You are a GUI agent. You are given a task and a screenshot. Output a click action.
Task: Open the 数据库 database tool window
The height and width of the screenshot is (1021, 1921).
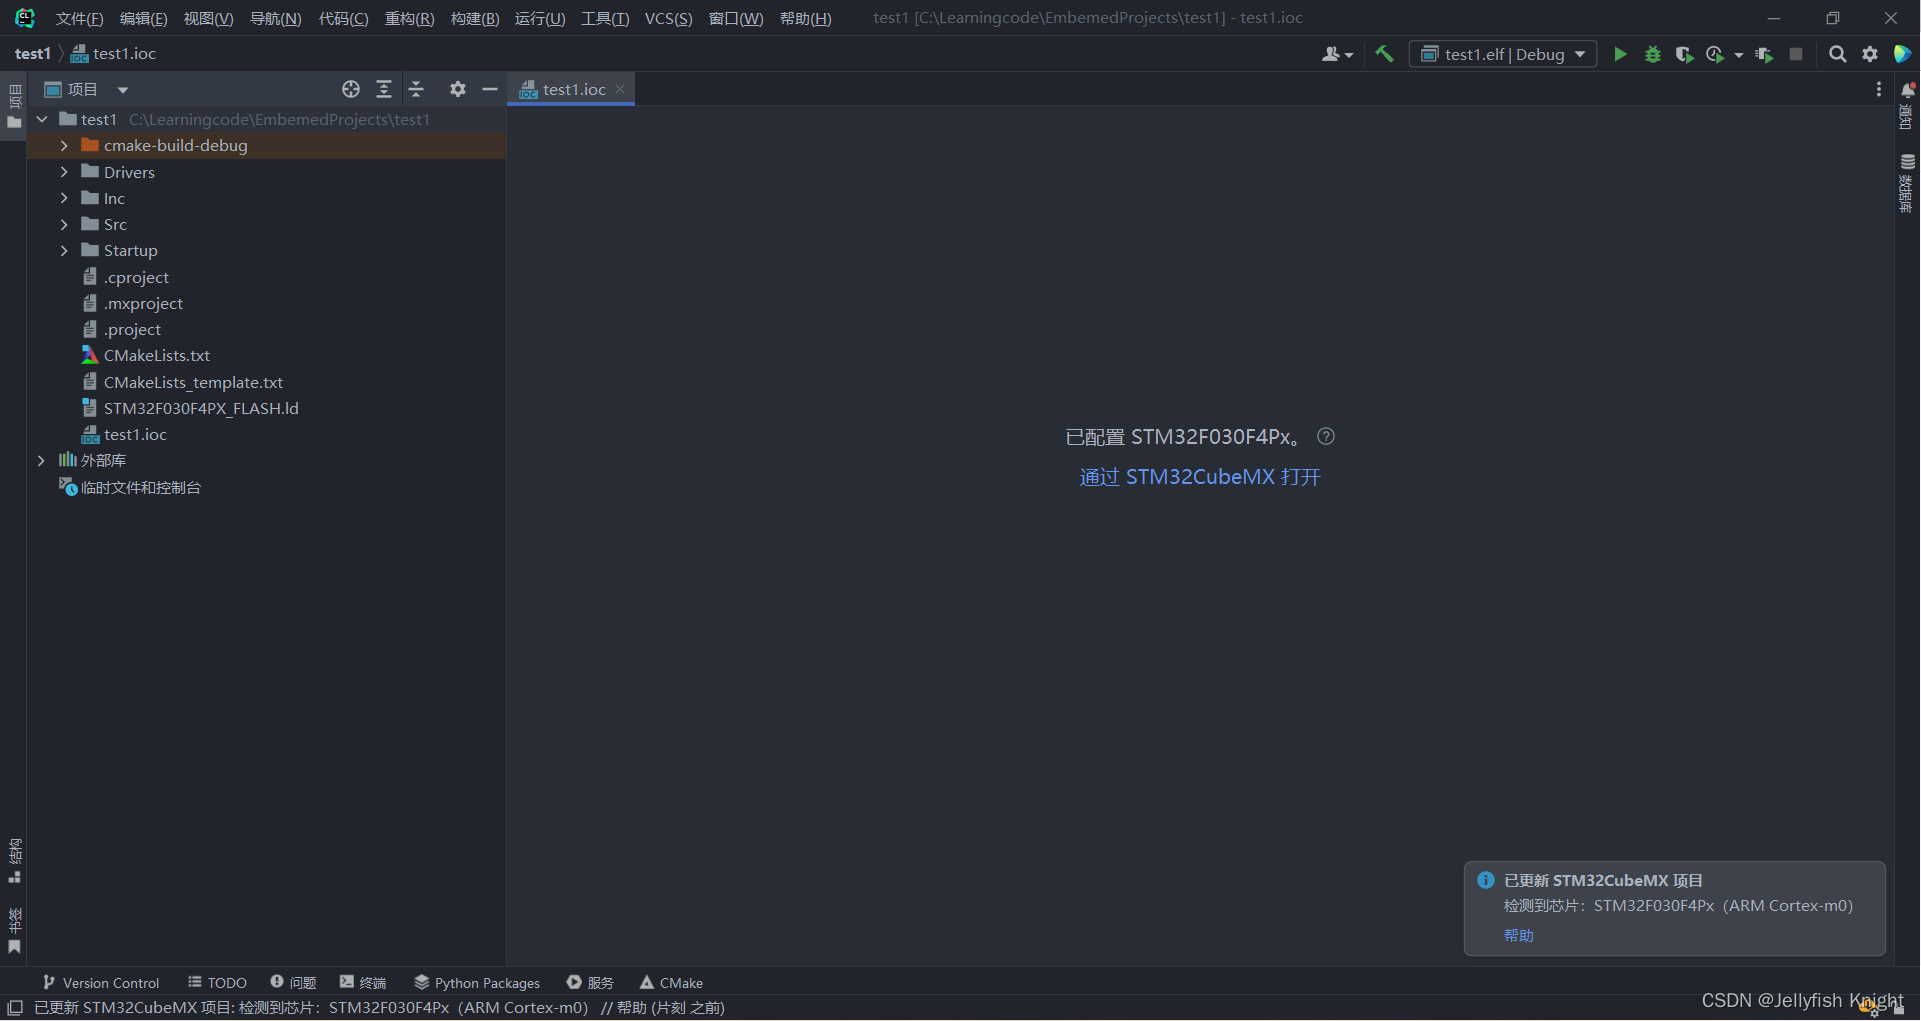pyautogui.click(x=1907, y=162)
